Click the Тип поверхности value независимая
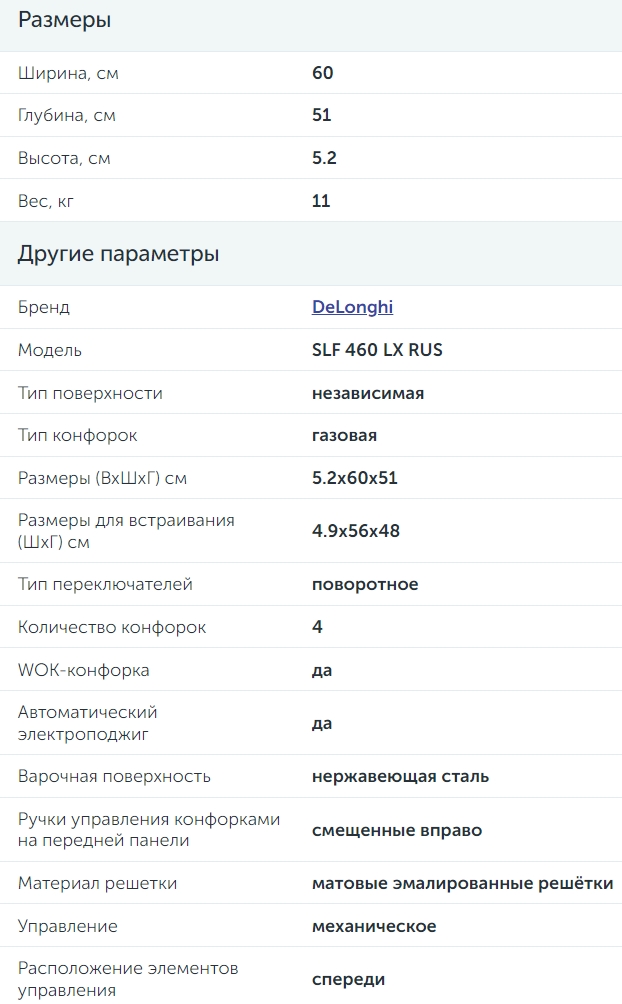 point(368,393)
